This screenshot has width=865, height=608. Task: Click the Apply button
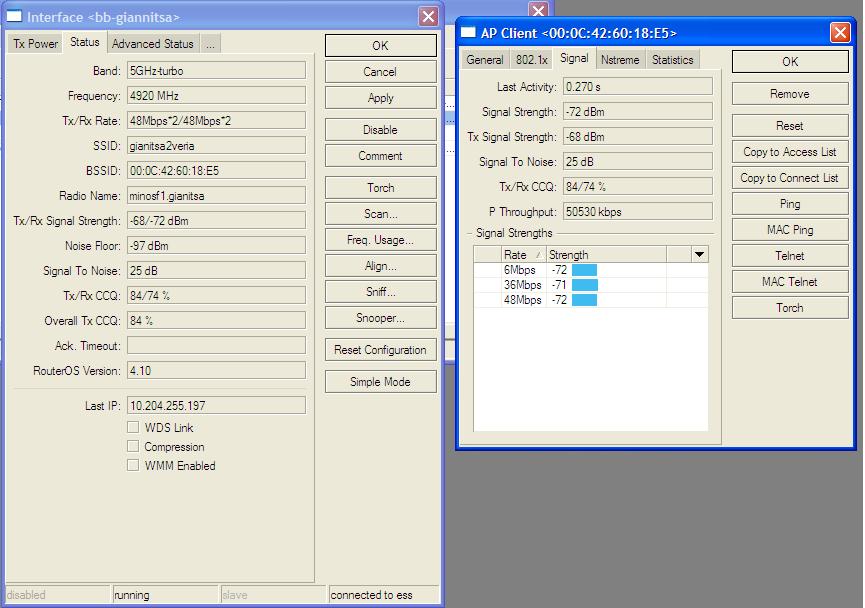coord(381,98)
